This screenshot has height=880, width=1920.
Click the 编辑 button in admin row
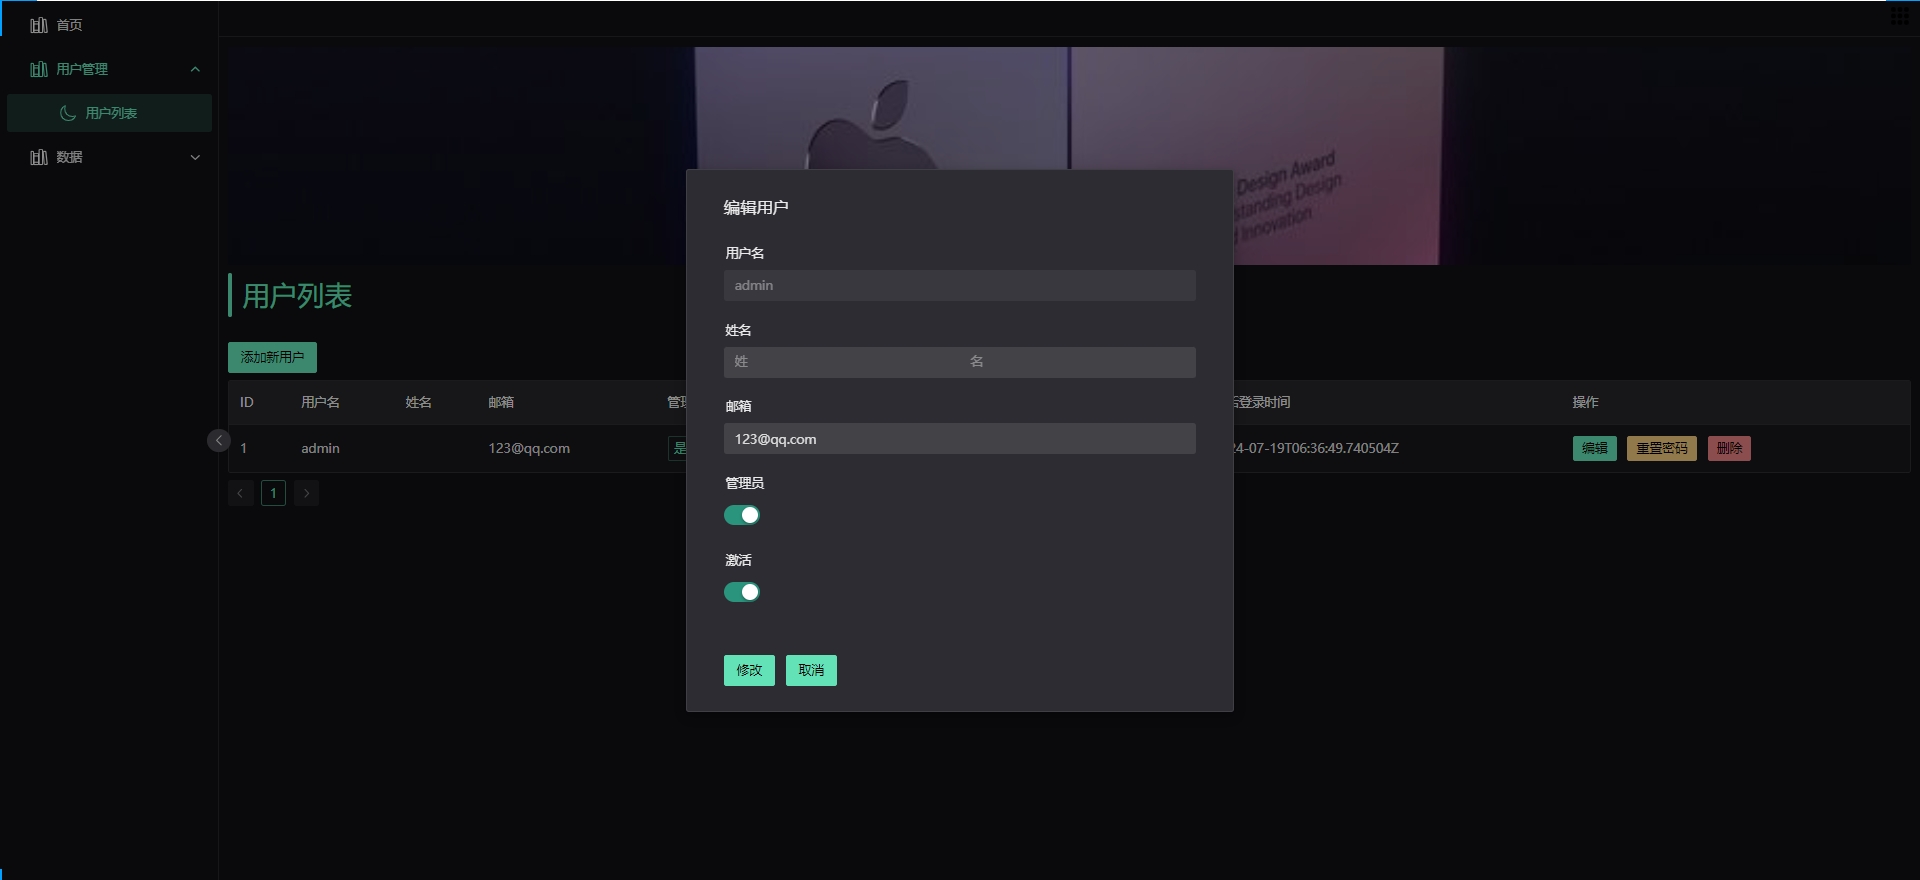pos(1595,448)
